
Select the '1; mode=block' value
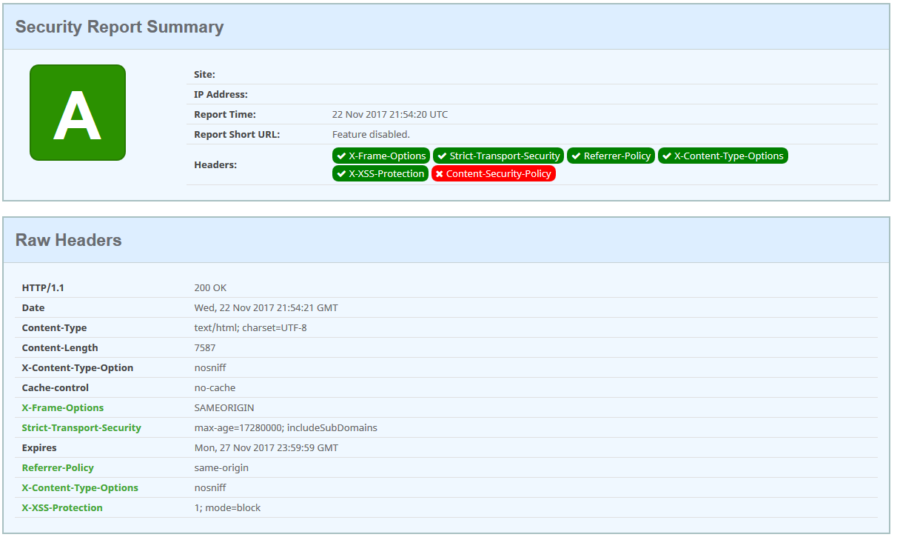227,508
